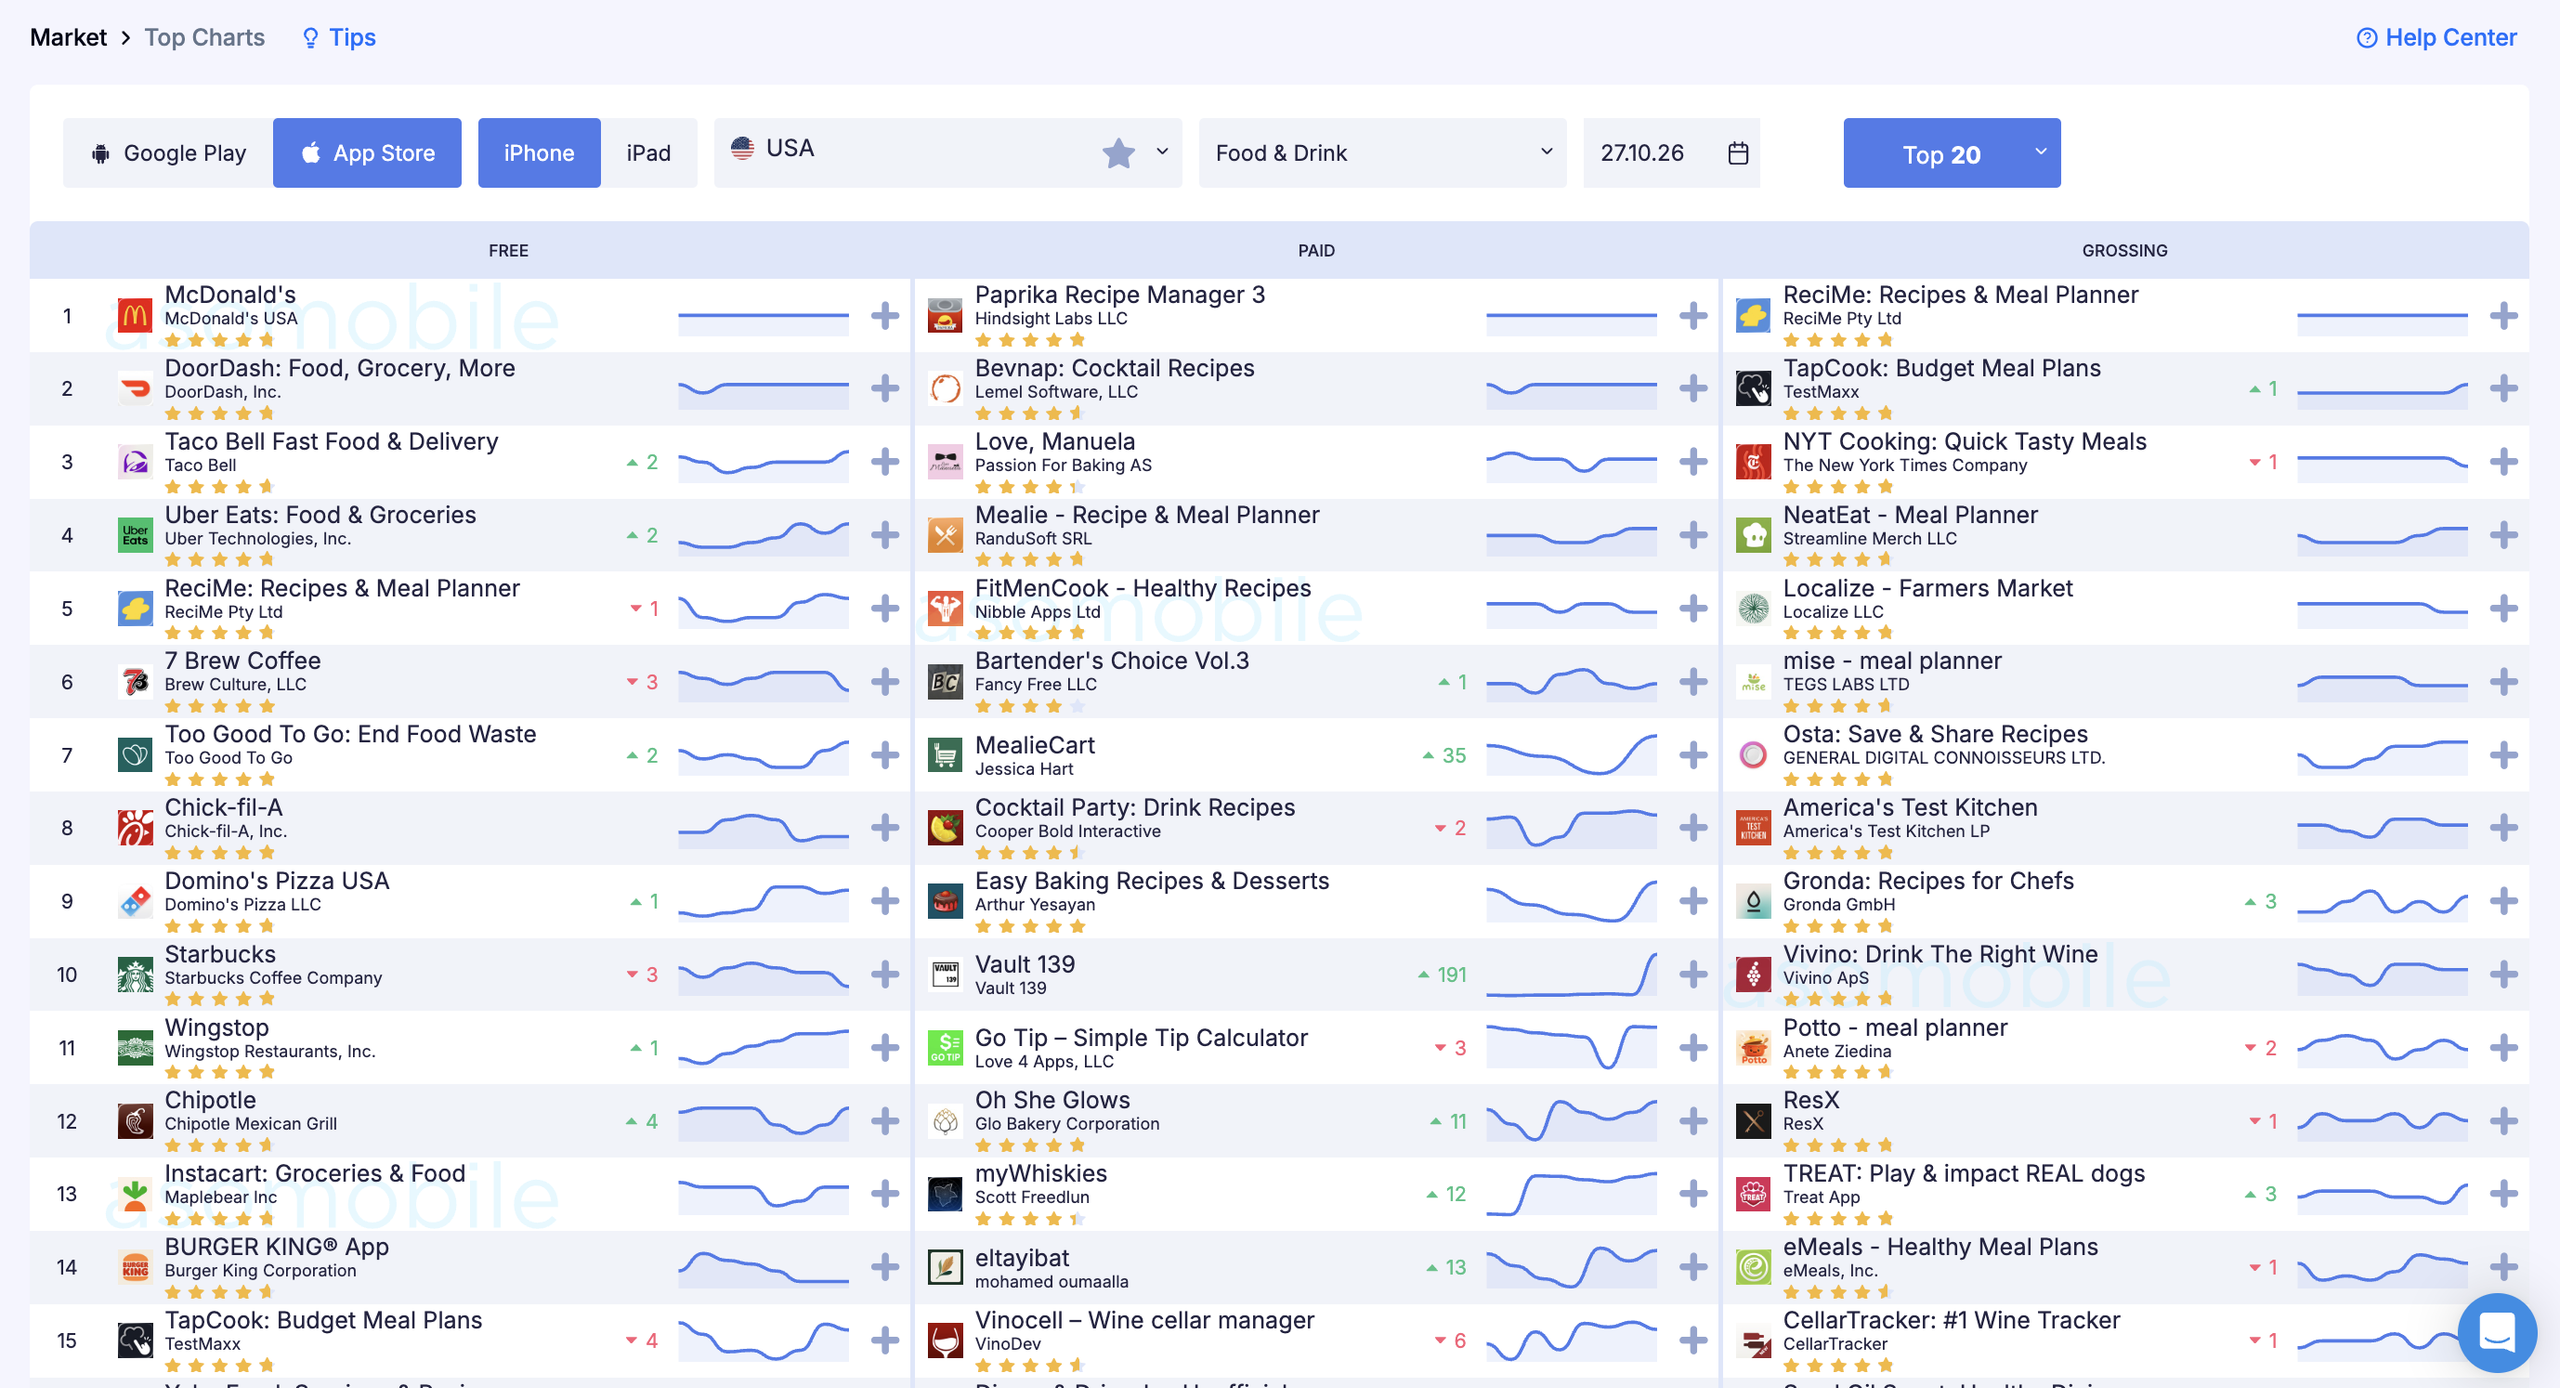Open the Help Center link
The image size is (2560, 1388).
pos(2437,37)
